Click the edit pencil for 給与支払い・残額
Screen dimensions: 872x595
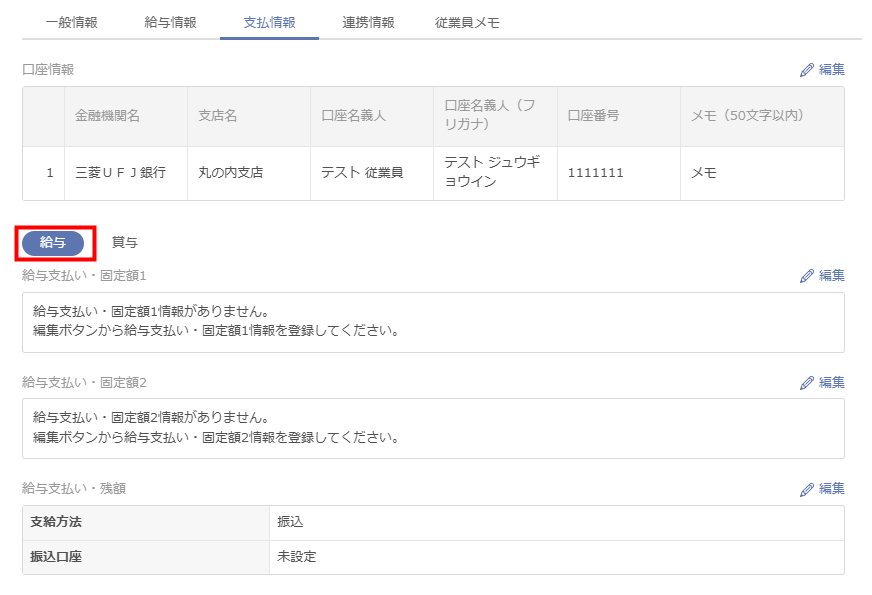point(807,489)
